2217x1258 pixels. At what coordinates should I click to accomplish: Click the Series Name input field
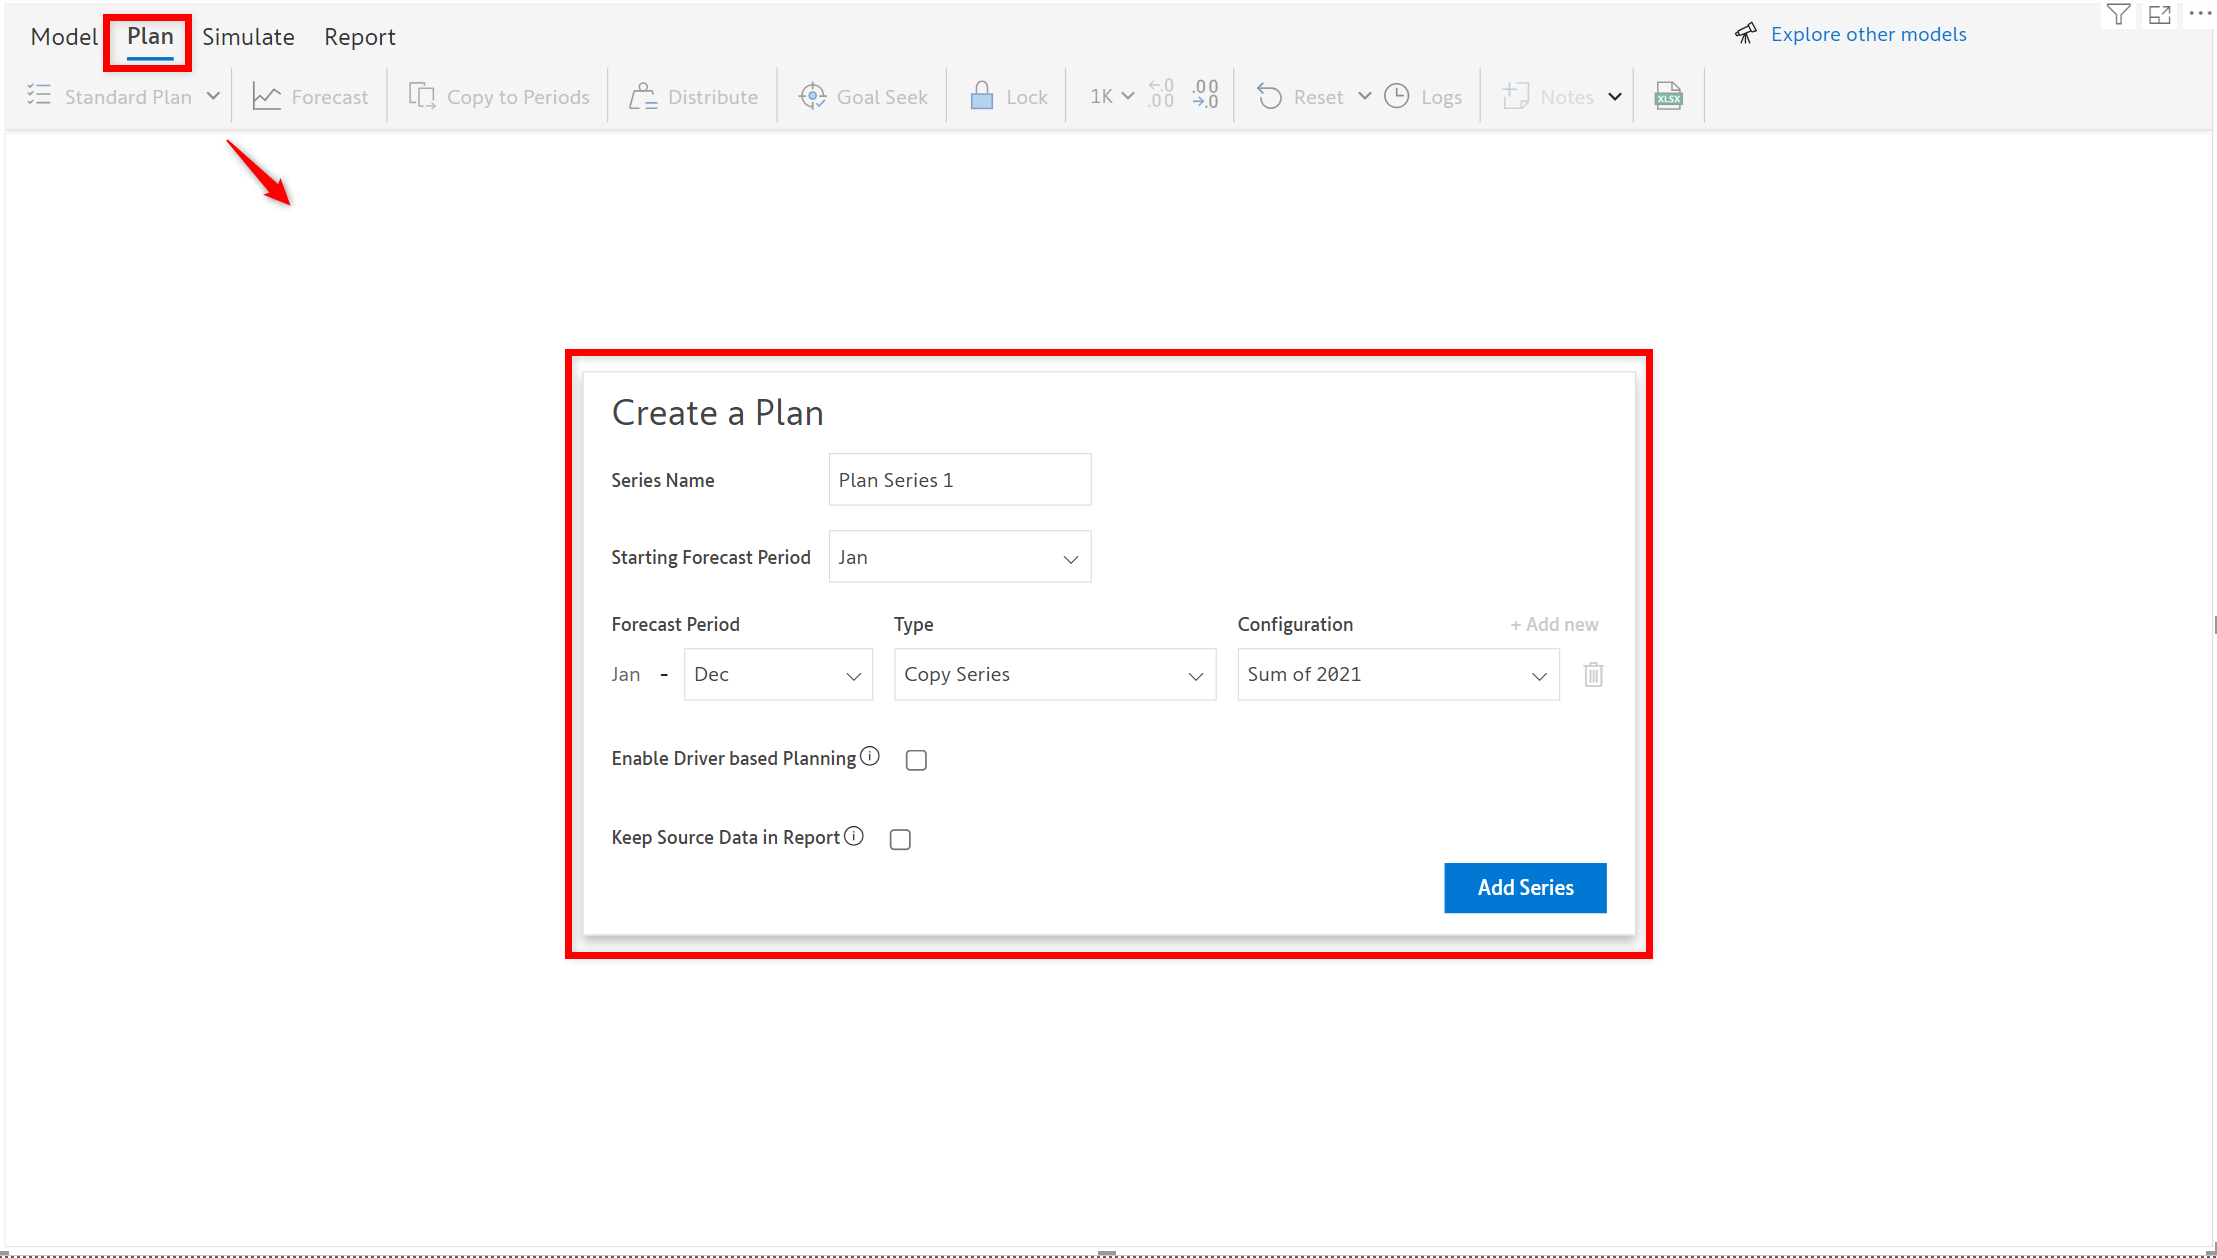click(959, 480)
